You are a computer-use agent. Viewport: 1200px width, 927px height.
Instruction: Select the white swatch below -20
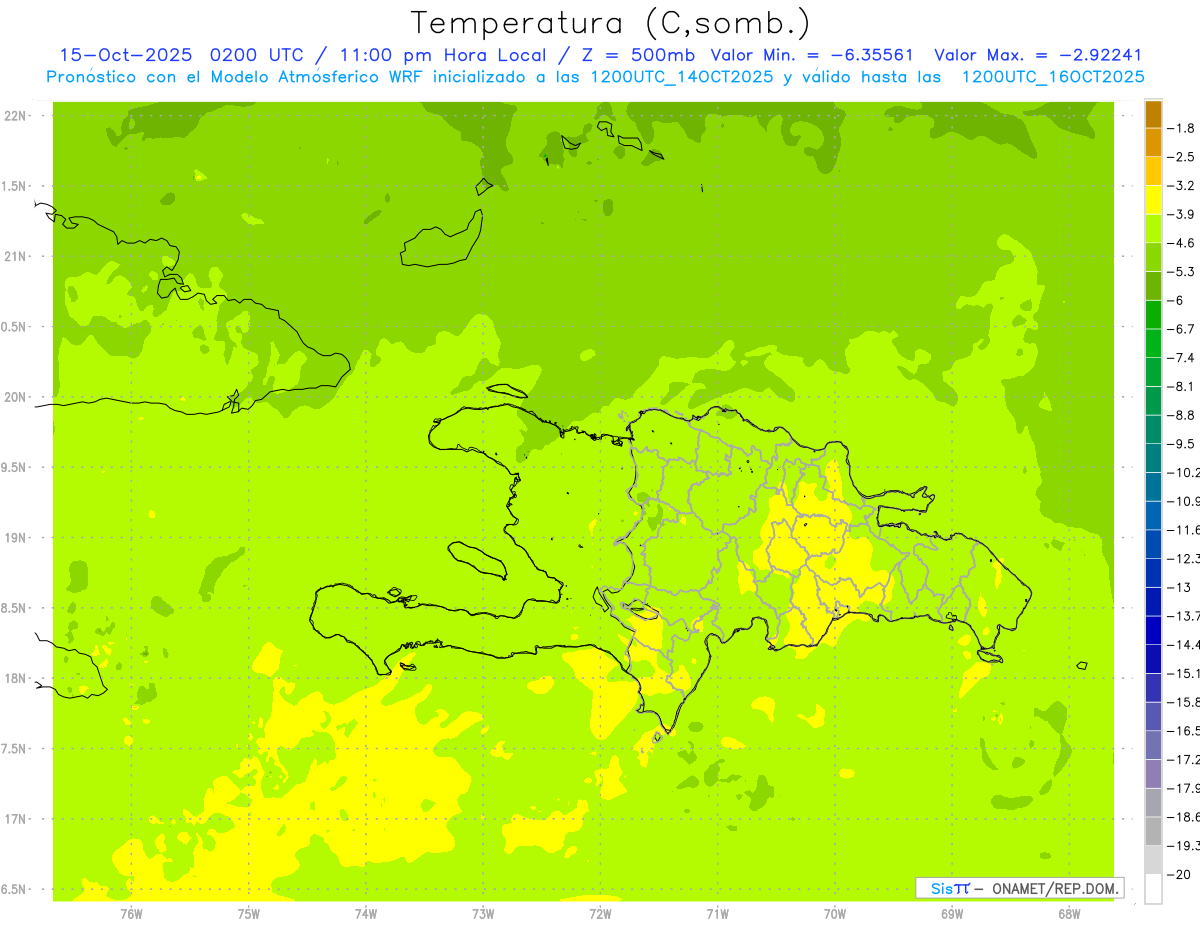1153,889
